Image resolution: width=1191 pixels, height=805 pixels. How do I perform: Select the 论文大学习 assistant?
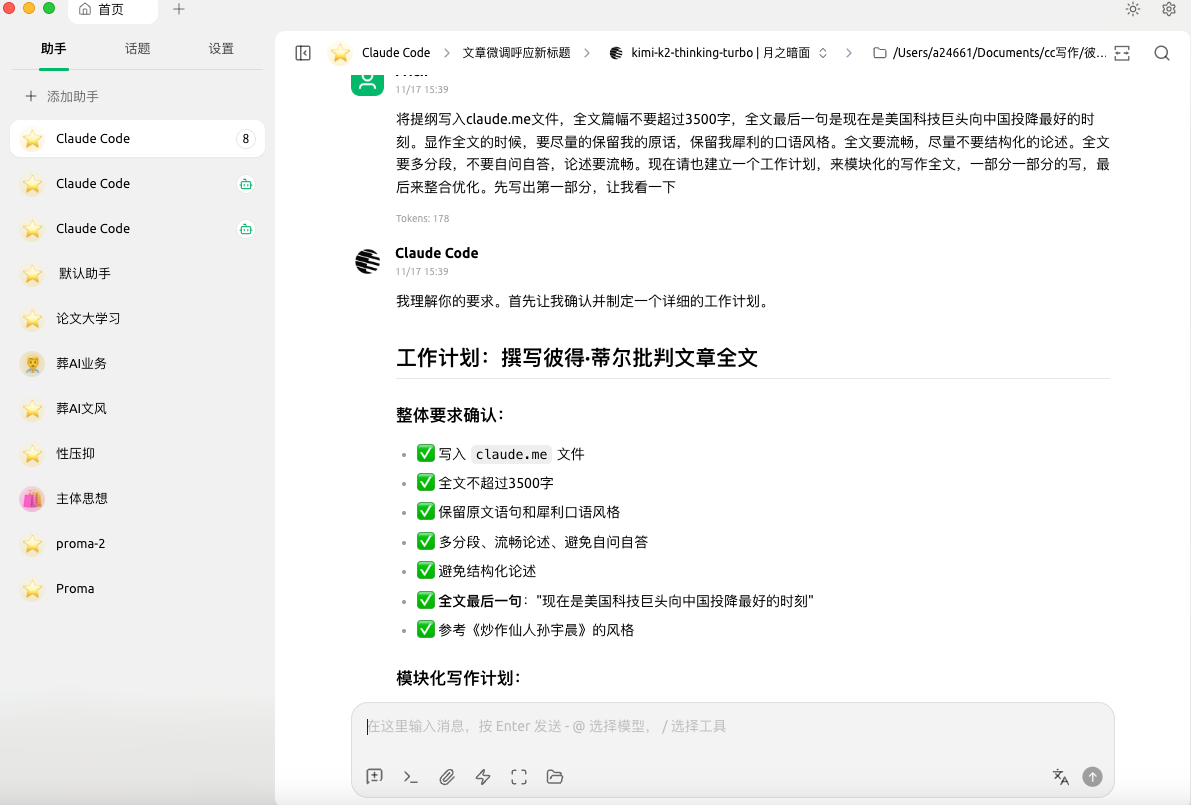(88, 318)
